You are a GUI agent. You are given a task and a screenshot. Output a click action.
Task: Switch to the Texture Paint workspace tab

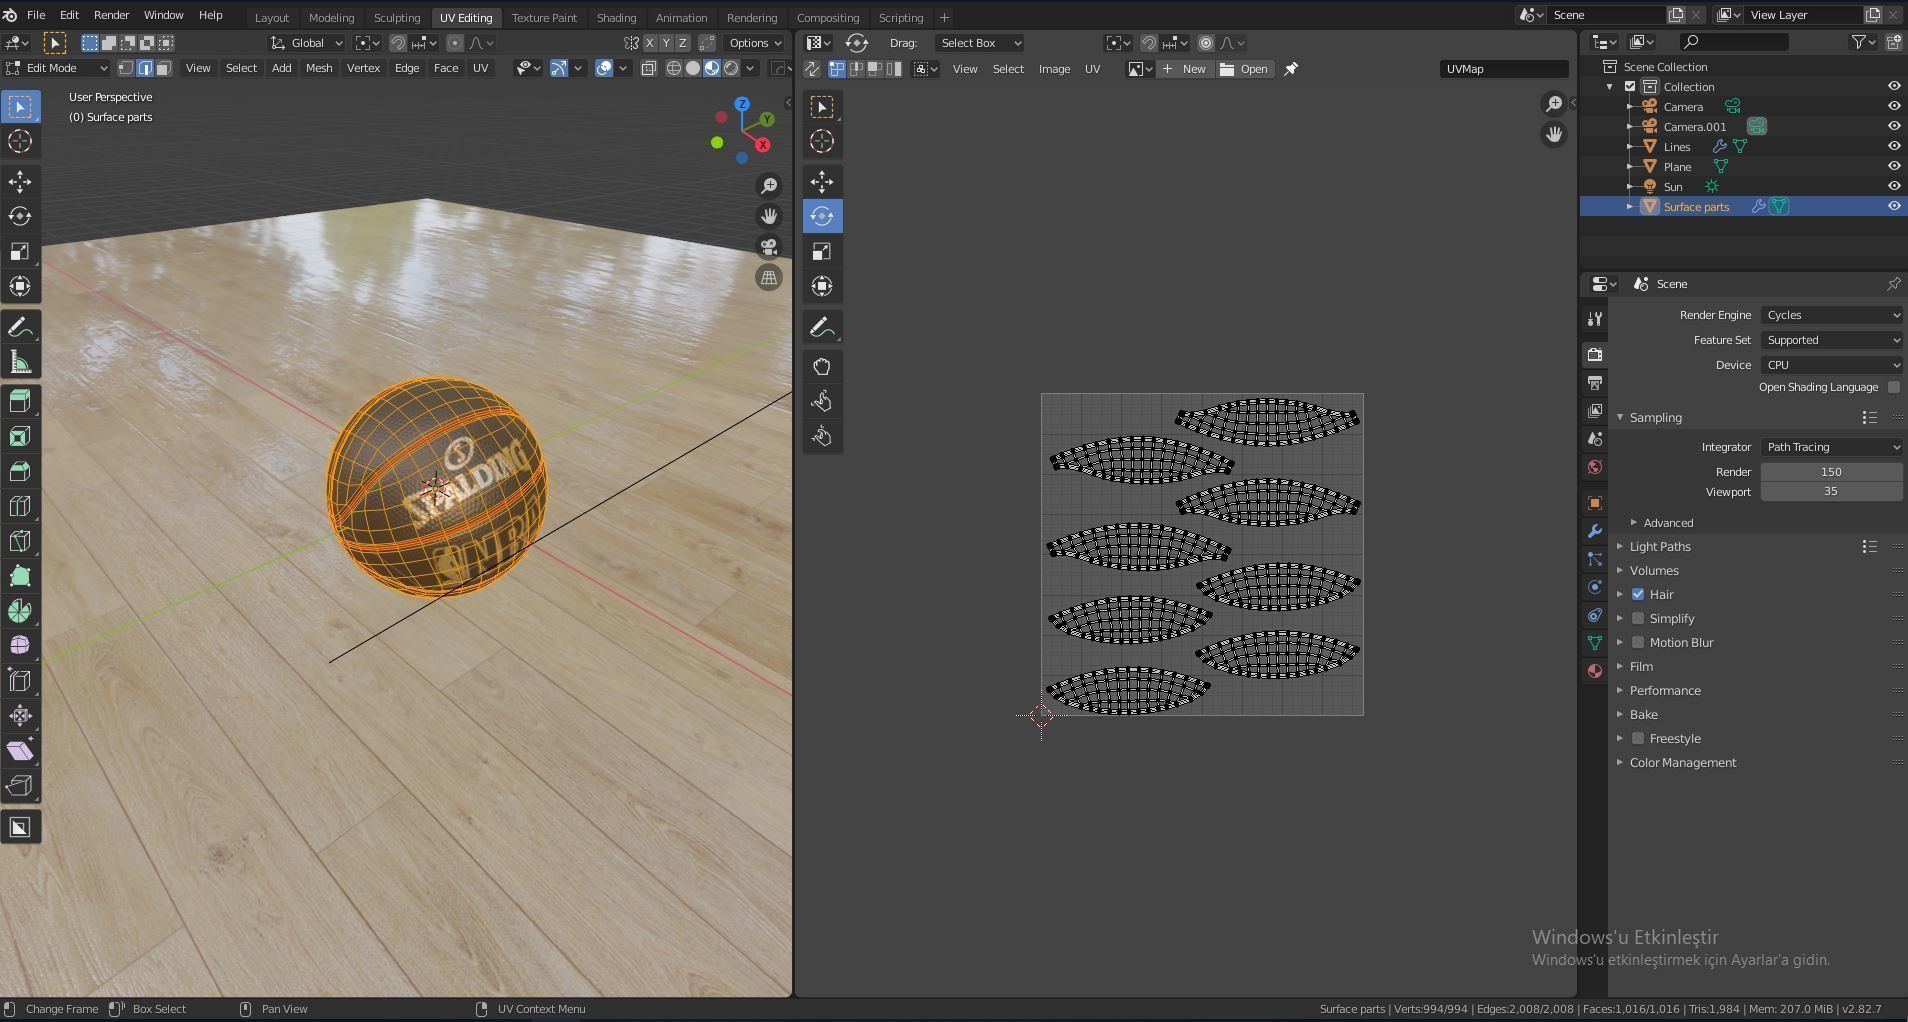[x=544, y=17]
